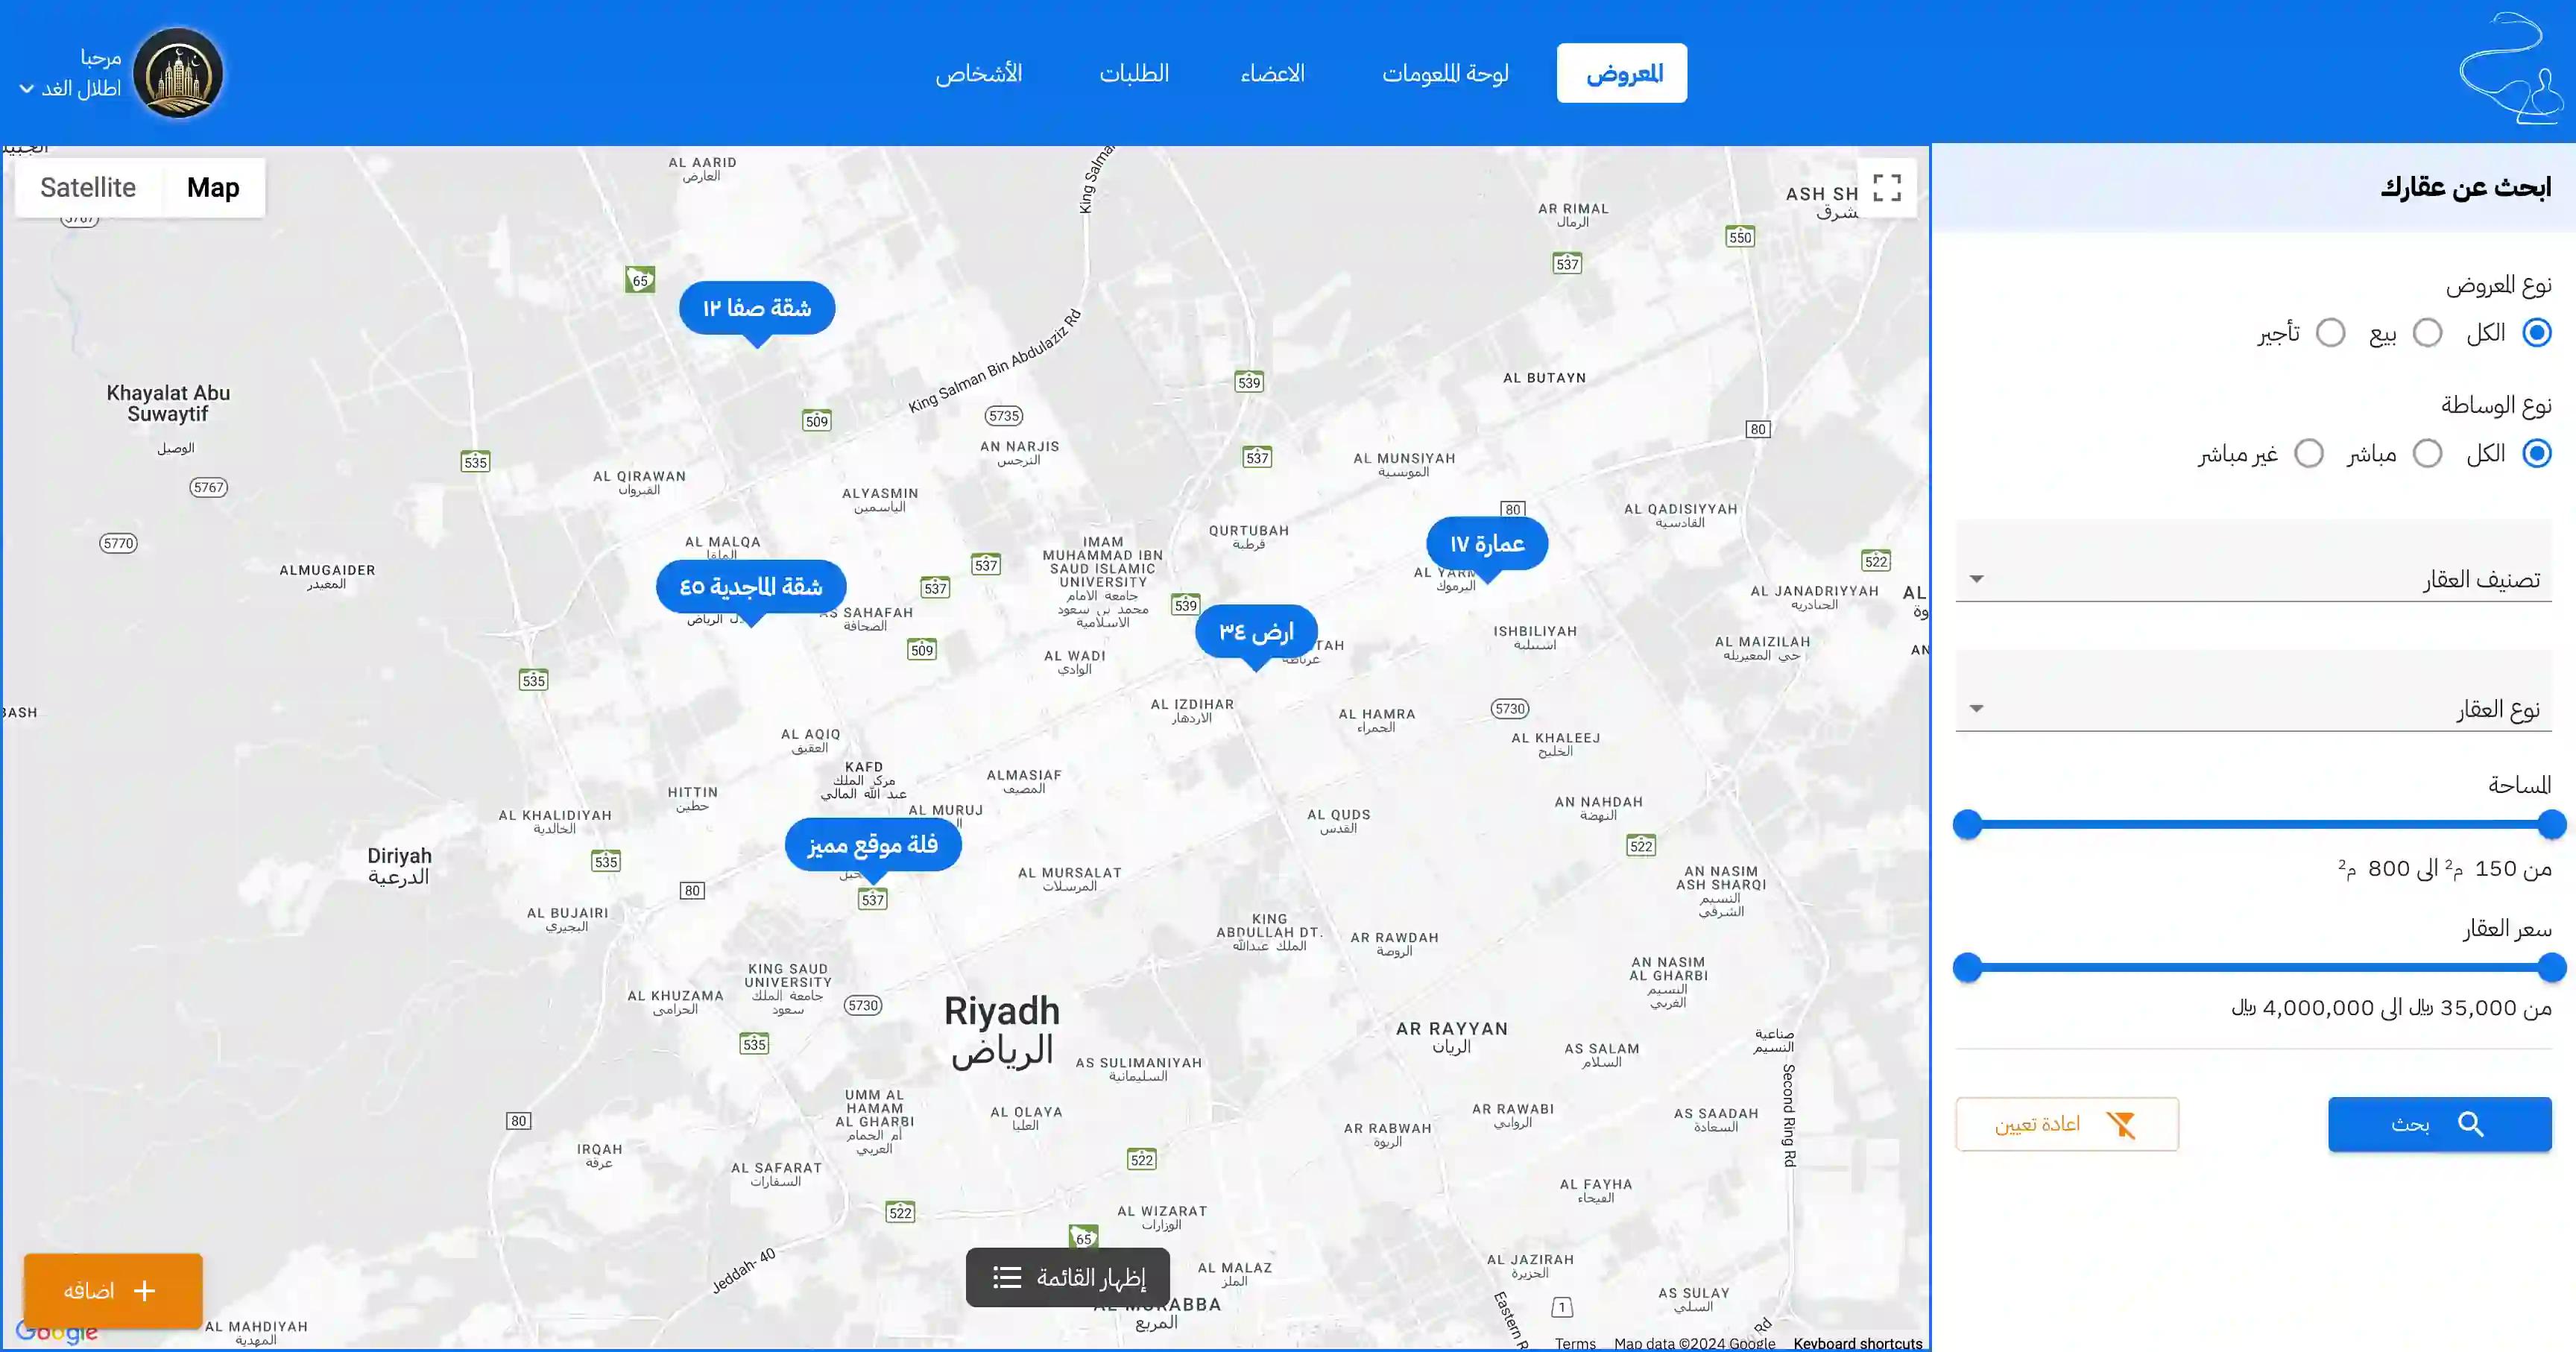Open the لوحة المعلومات tab
Image resolution: width=2576 pixels, height=1352 pixels.
tap(1445, 73)
